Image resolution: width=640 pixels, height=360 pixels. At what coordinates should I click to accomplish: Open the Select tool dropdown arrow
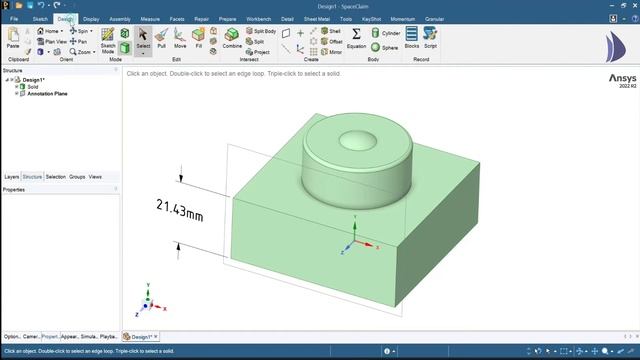point(143,53)
